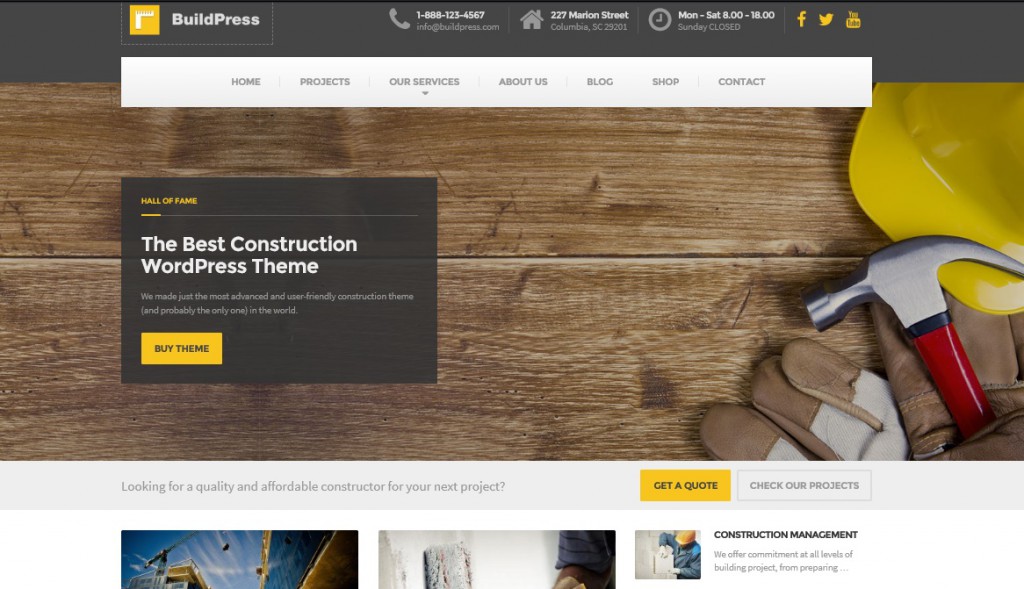The image size is (1024, 589).
Task: Click the Check Our Projects button
Action: 804,485
